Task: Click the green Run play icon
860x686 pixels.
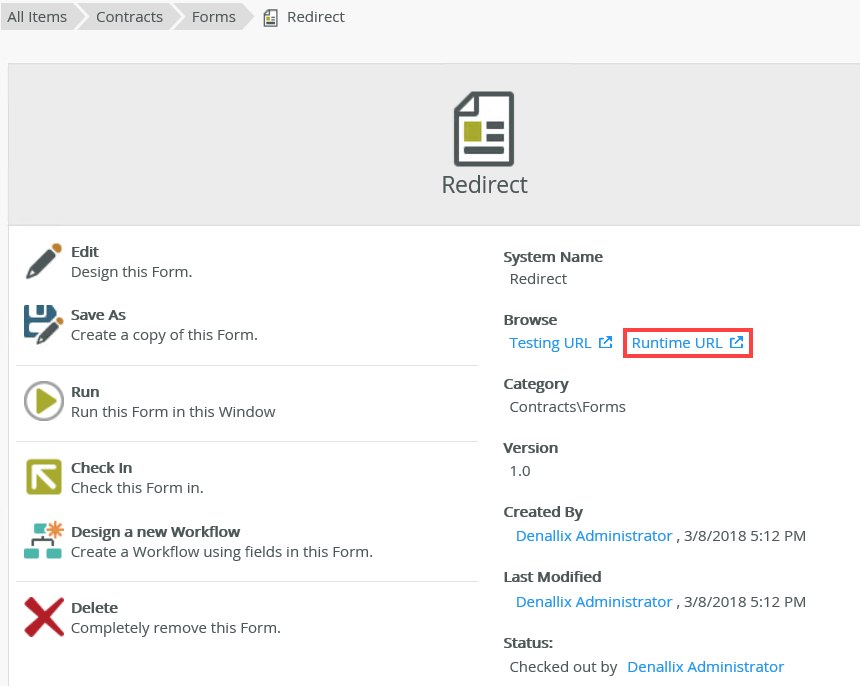Action: point(44,401)
